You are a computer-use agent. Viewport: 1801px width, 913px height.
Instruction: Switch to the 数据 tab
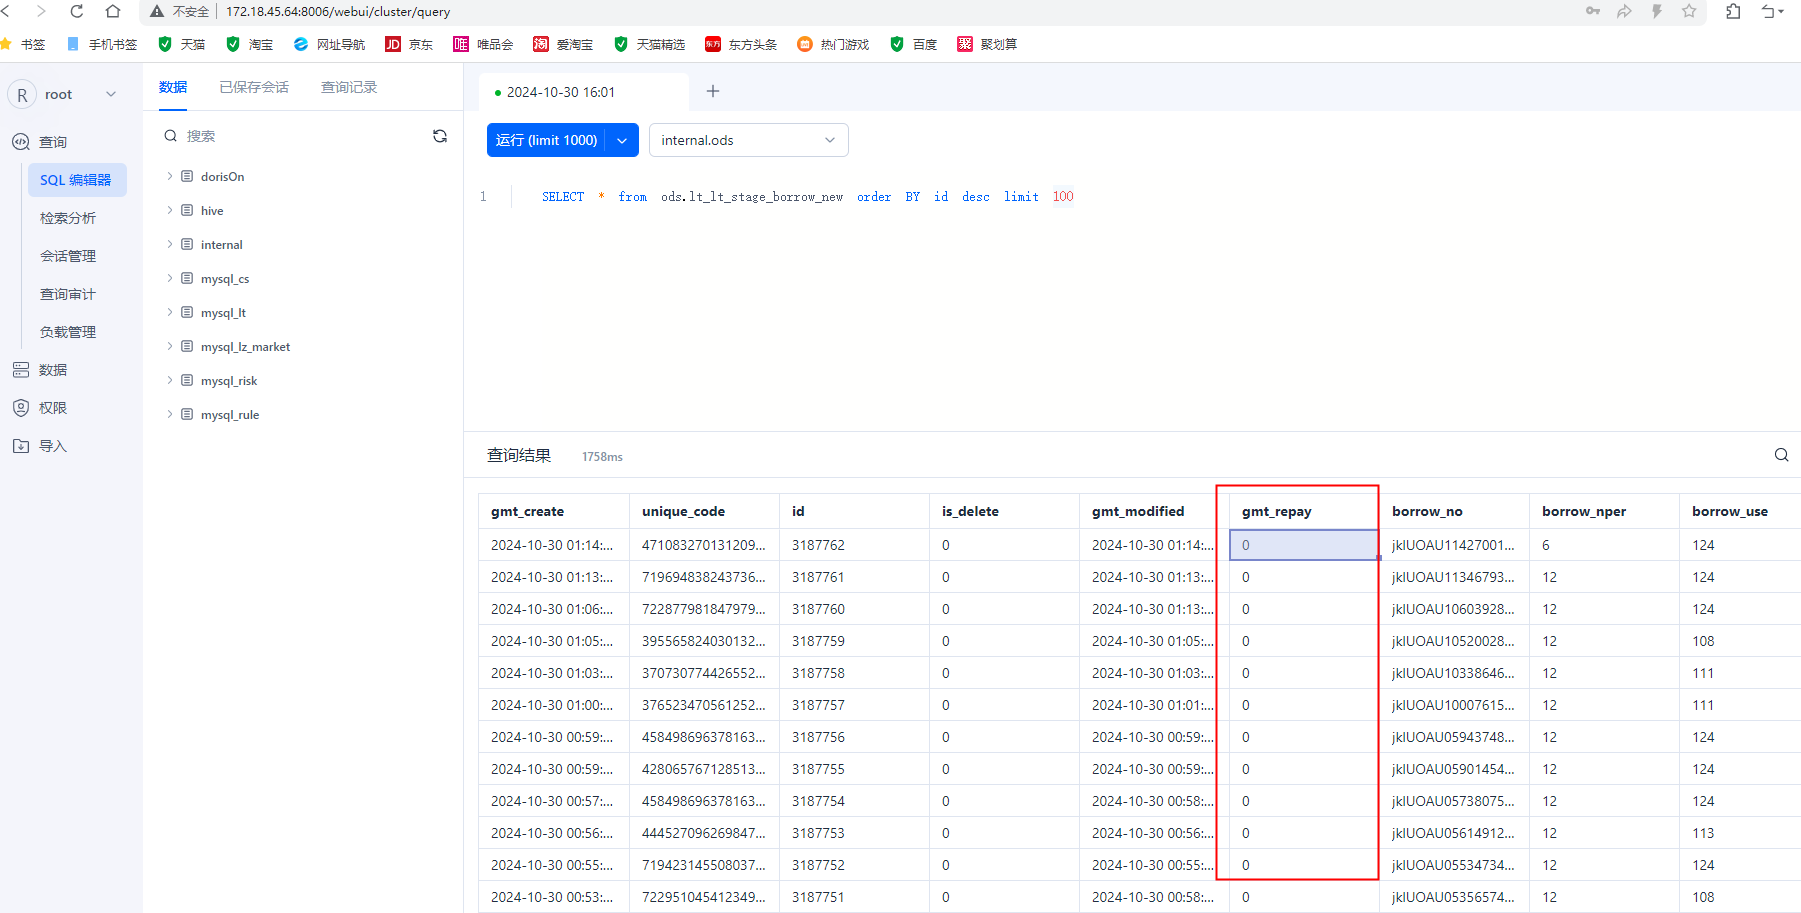pos(173,87)
